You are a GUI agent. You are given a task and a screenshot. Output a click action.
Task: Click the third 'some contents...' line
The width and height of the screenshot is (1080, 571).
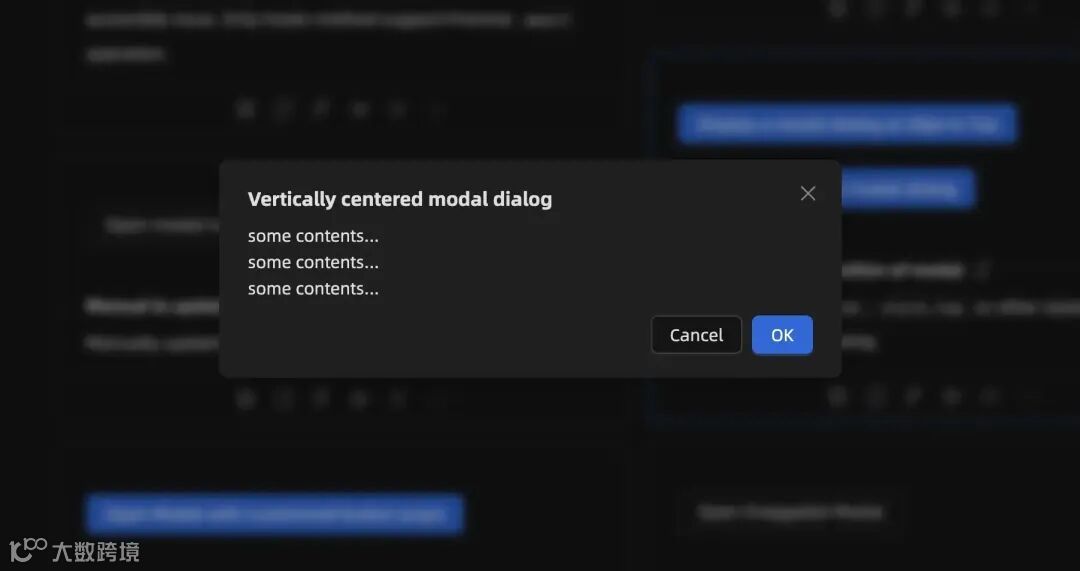click(x=313, y=289)
